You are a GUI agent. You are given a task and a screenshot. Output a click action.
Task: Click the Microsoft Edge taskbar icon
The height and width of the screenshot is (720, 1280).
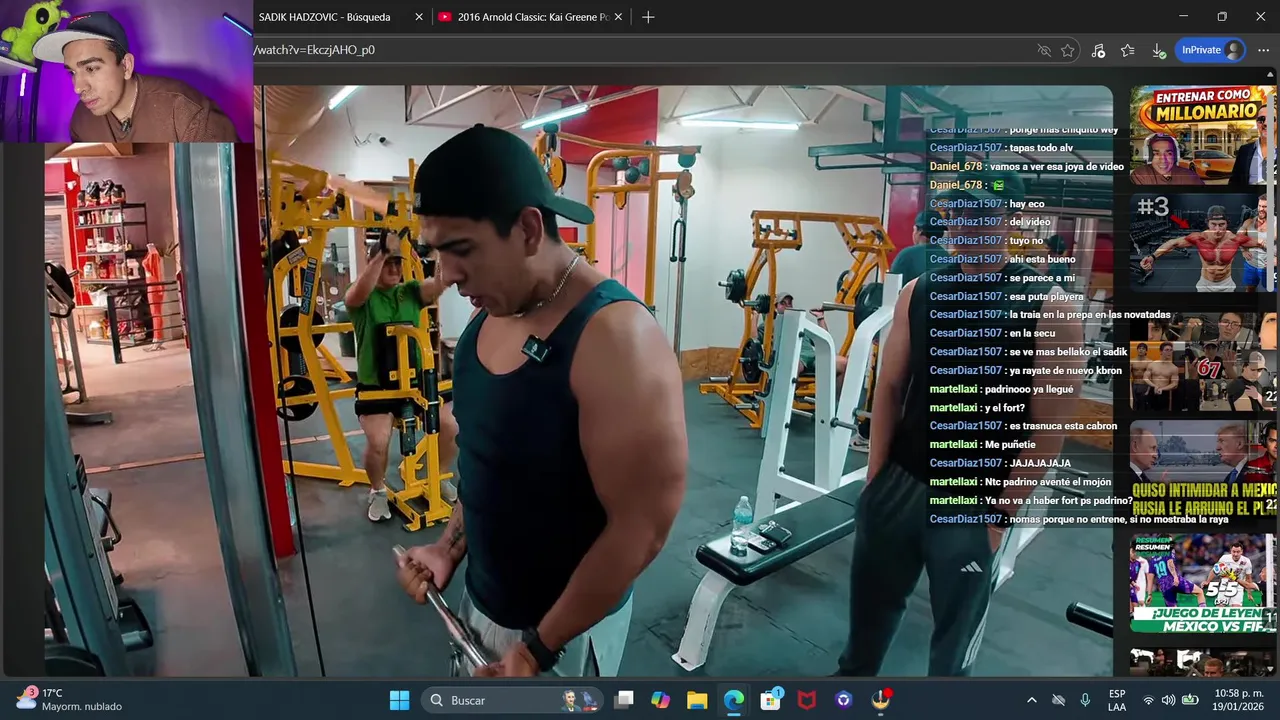coord(734,700)
